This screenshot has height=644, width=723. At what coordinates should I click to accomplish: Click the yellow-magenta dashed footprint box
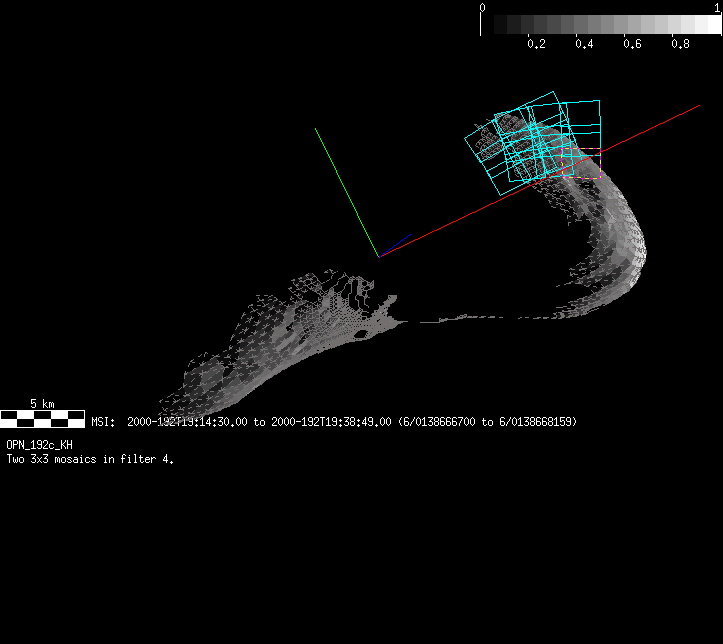[x=581, y=163]
